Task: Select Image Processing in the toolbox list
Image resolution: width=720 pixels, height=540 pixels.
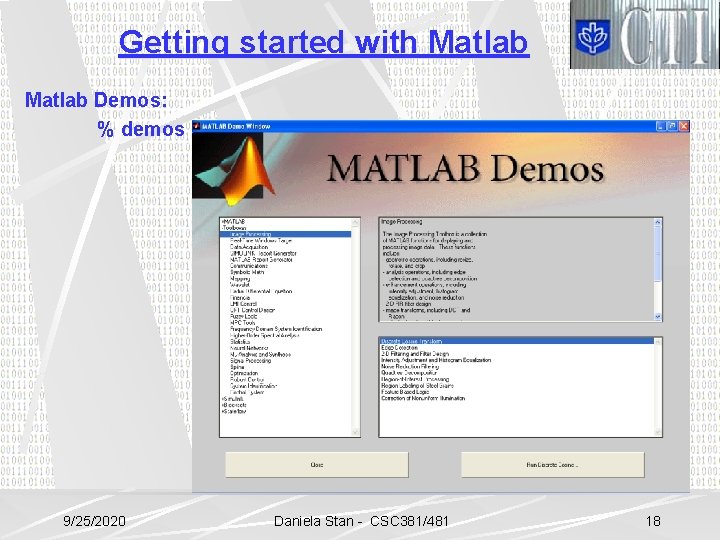Action: 286,234
